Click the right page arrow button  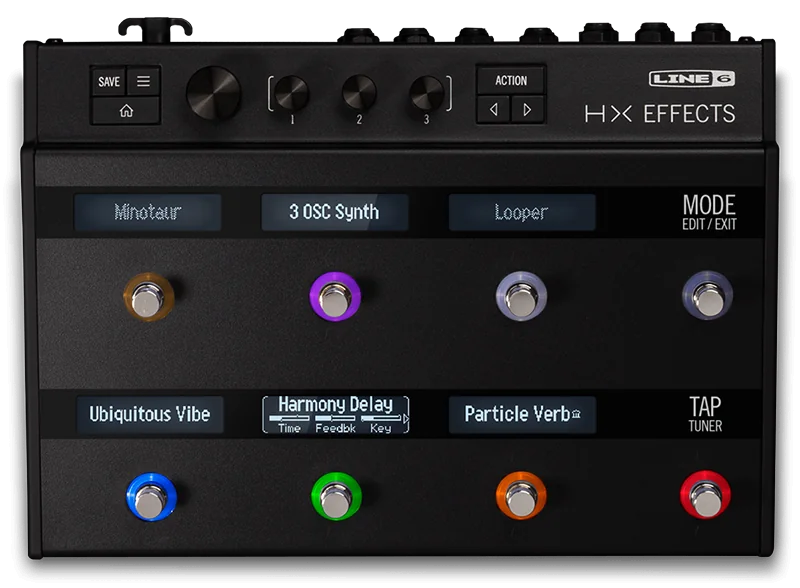(528, 109)
